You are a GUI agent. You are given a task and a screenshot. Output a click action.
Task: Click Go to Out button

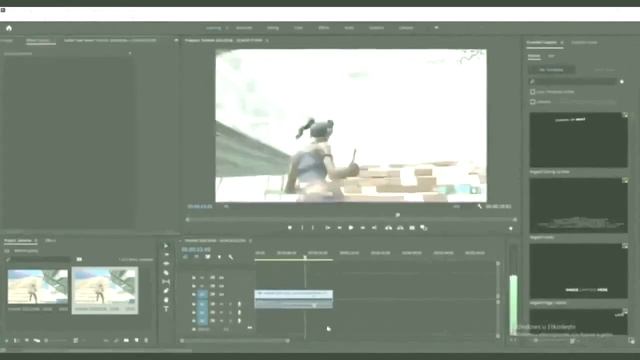pos(374,228)
